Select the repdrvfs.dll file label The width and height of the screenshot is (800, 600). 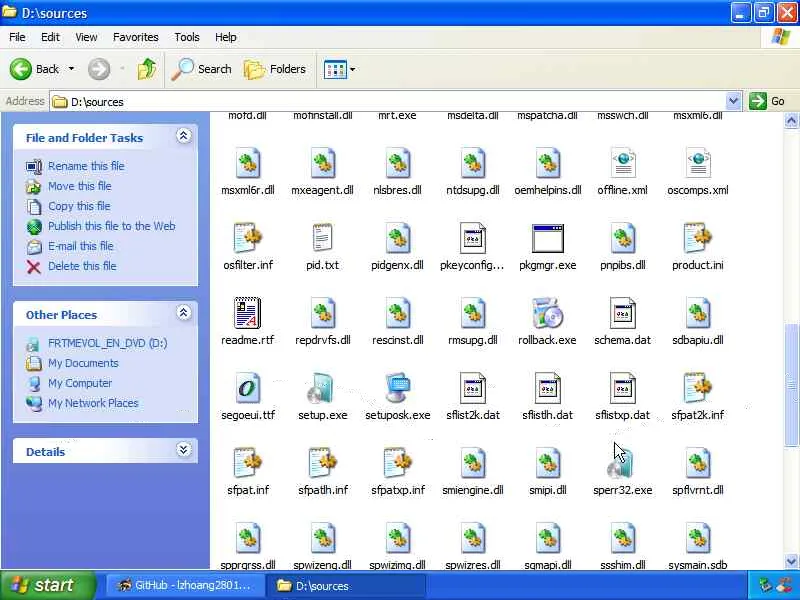[322, 340]
